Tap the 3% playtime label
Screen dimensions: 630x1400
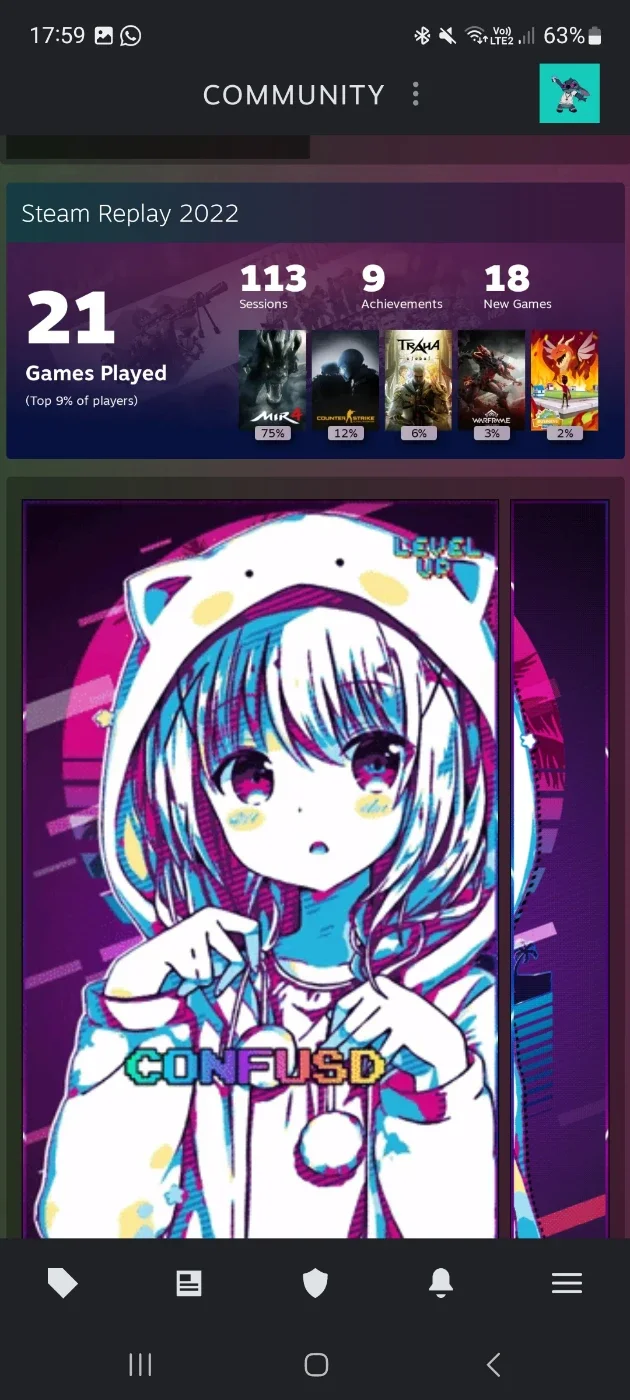(491, 433)
